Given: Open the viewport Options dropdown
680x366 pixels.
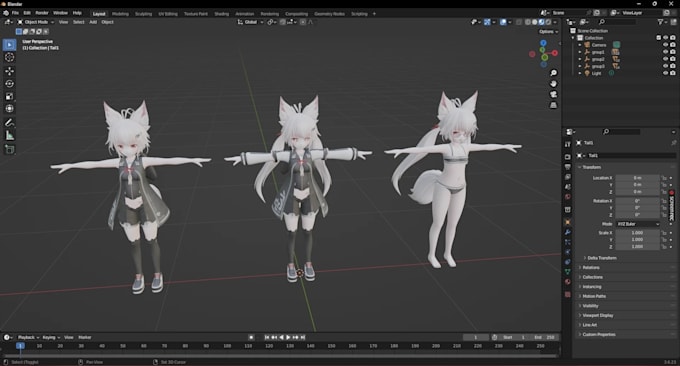Looking at the screenshot, I should [x=548, y=32].
